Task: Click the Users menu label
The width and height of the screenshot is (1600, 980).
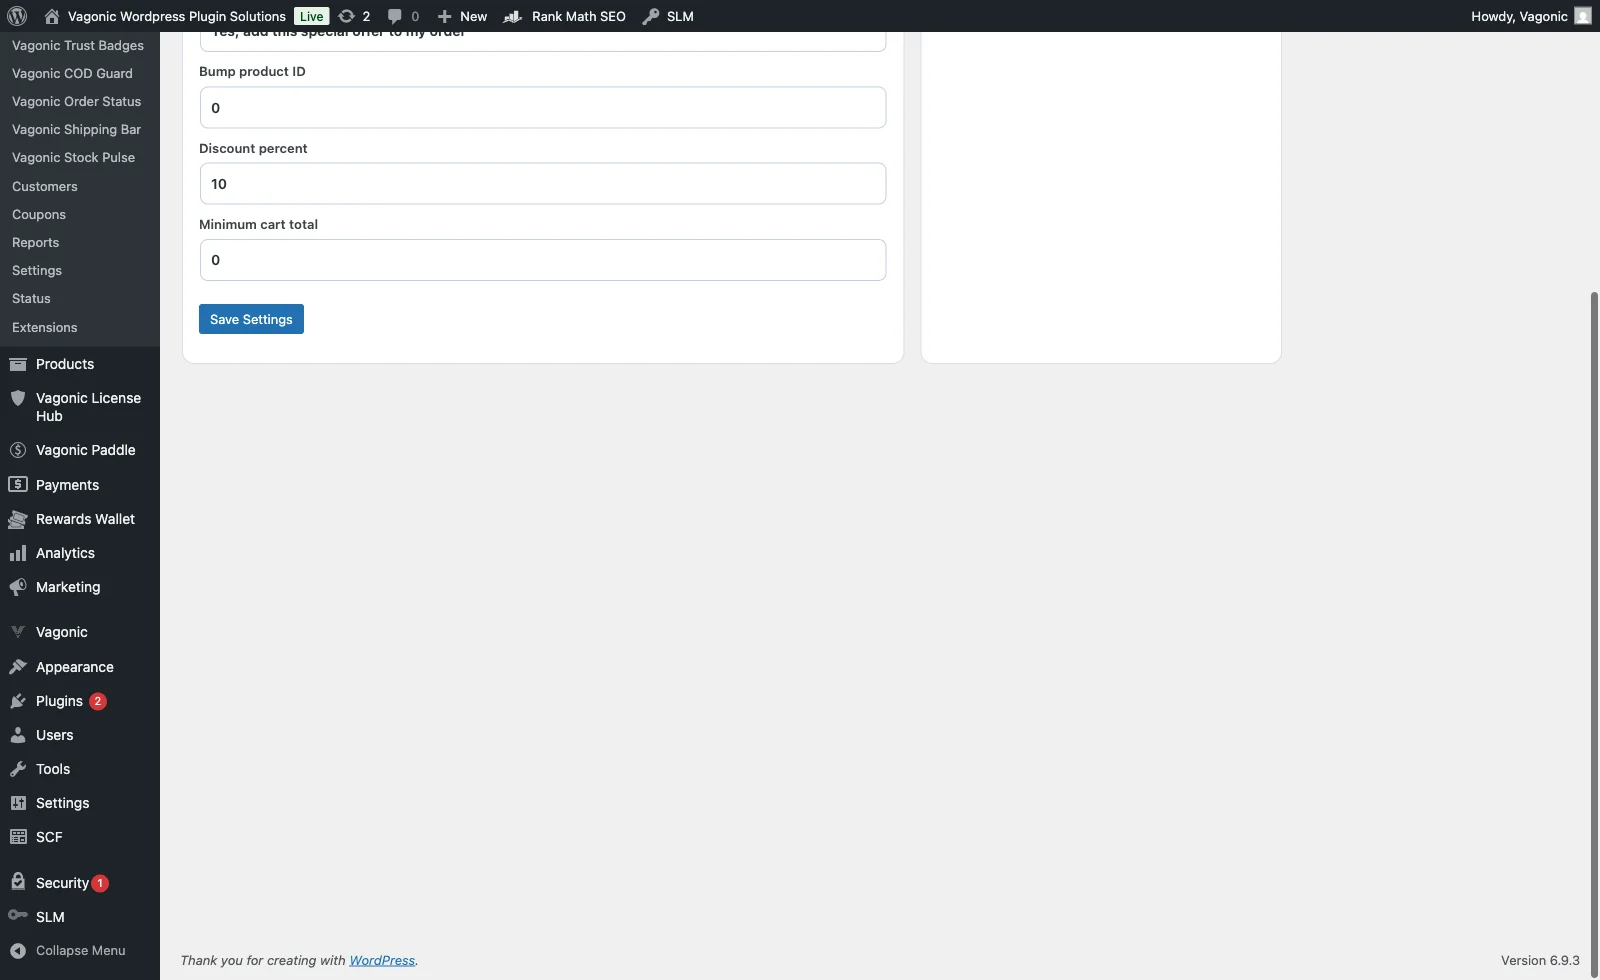Action: point(54,735)
